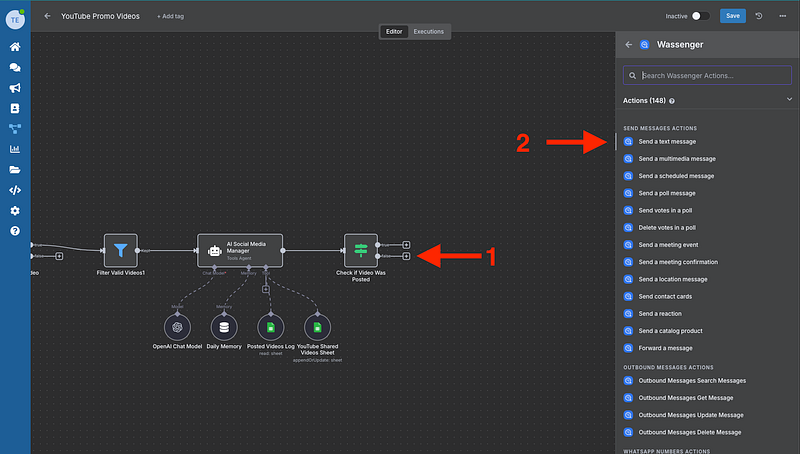Image resolution: width=800 pixels, height=454 pixels.
Task: Open the Home icon in left sidebar
Action: click(15, 47)
